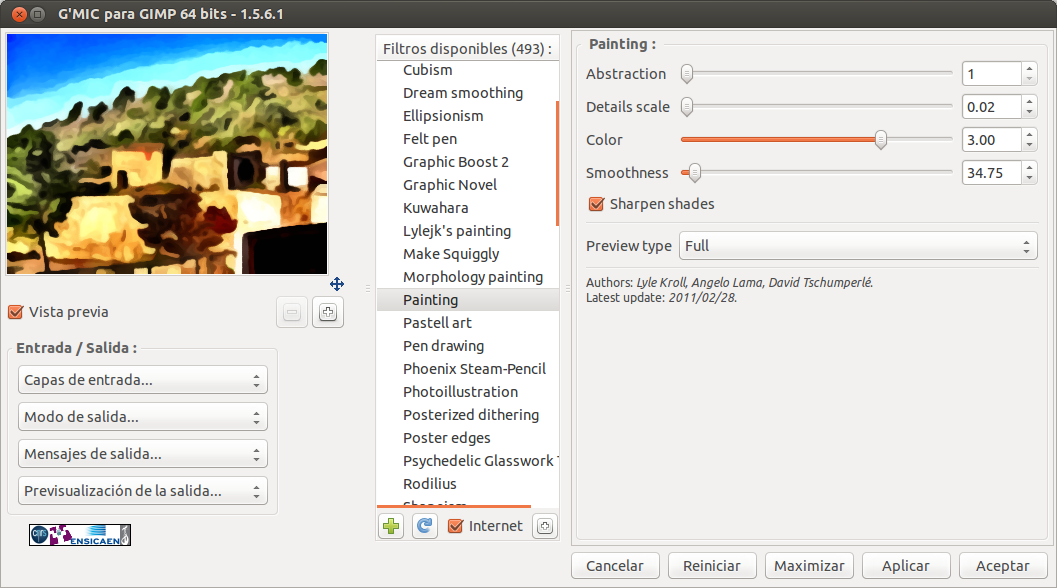Decrease the Details scale value with down arrow
1057x588 pixels.
[1029, 113]
